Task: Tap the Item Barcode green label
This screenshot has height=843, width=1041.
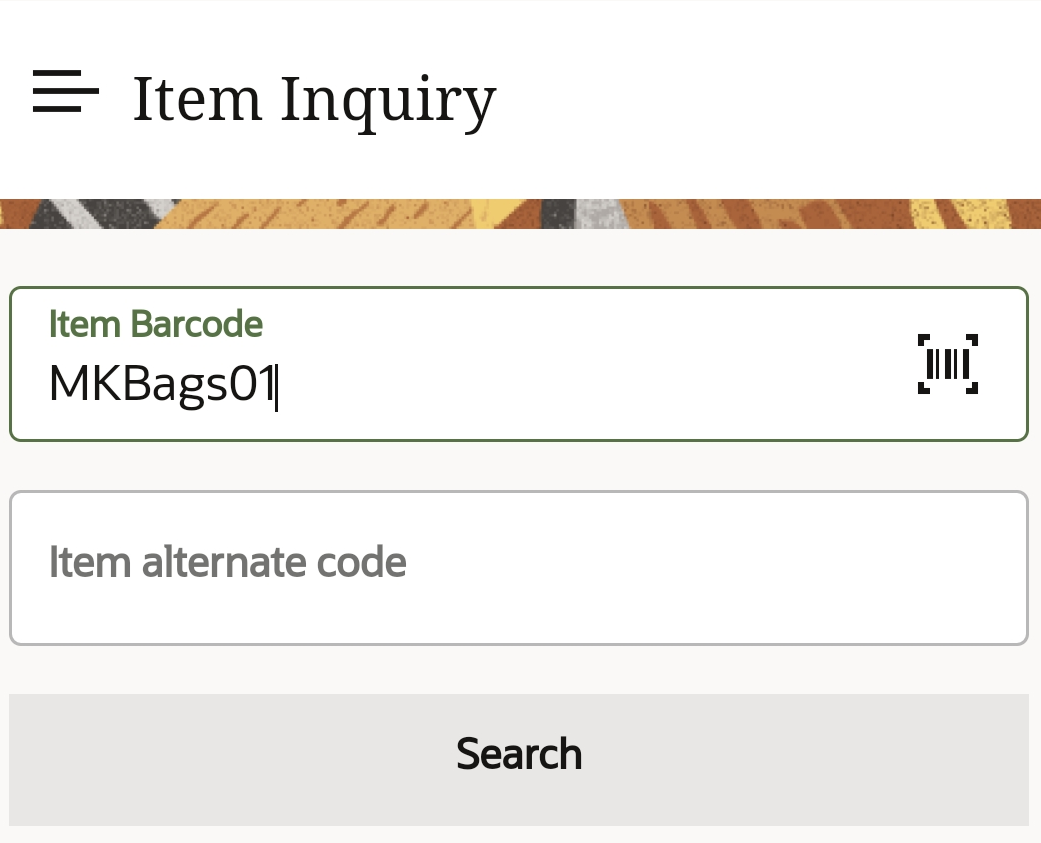Action: click(x=155, y=324)
